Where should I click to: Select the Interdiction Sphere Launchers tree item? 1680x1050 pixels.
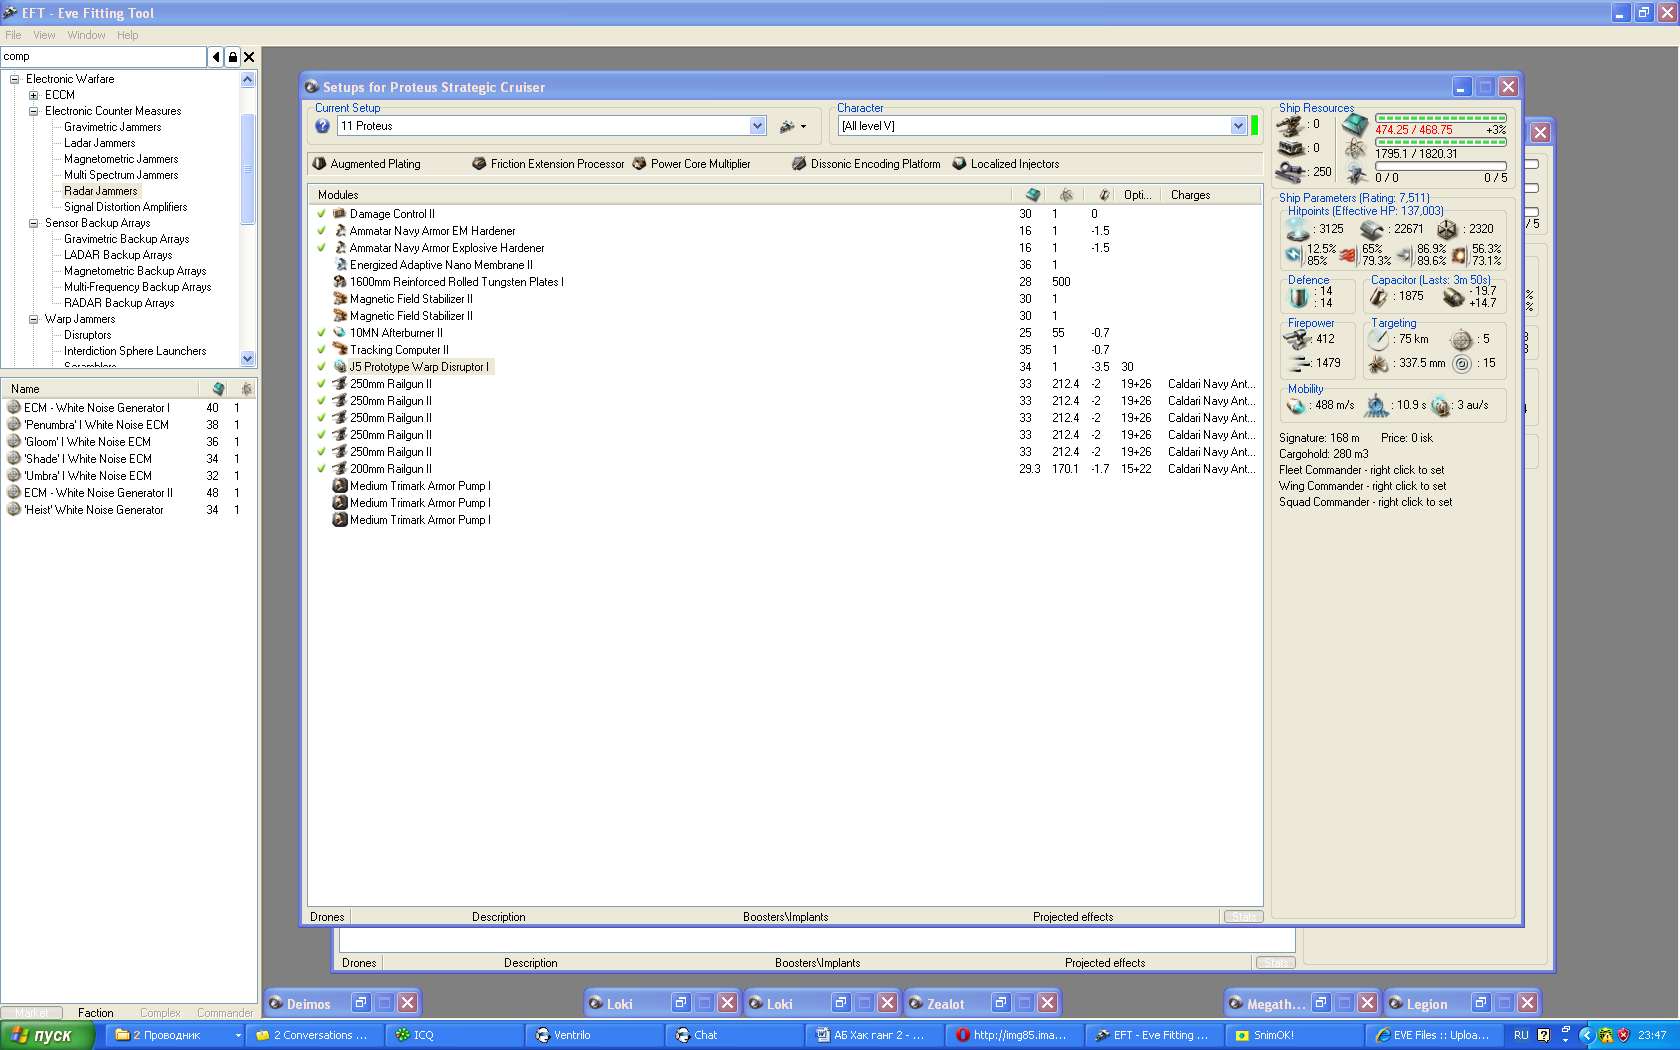click(135, 351)
